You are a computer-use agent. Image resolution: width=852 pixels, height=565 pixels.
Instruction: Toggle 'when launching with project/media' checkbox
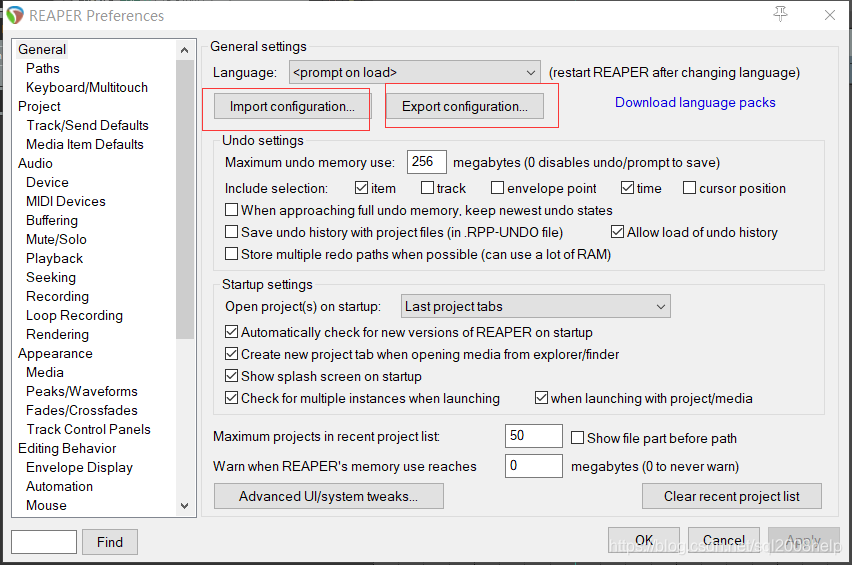(x=541, y=398)
